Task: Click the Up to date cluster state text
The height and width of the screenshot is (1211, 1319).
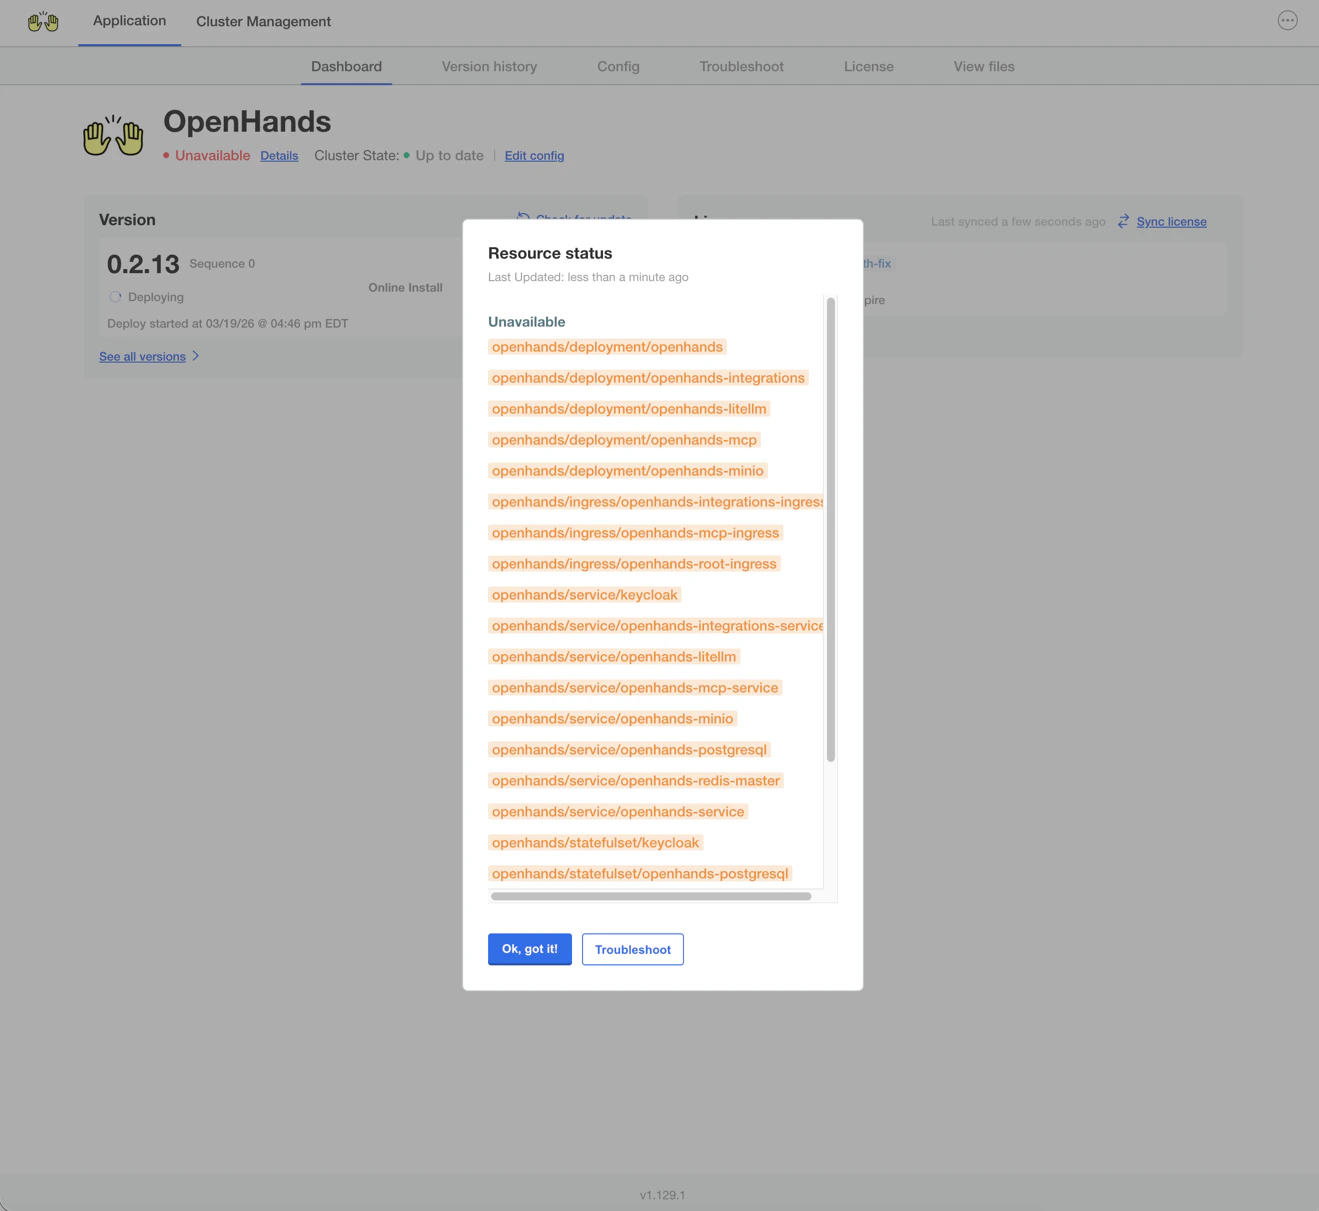Action: pyautogui.click(x=449, y=155)
